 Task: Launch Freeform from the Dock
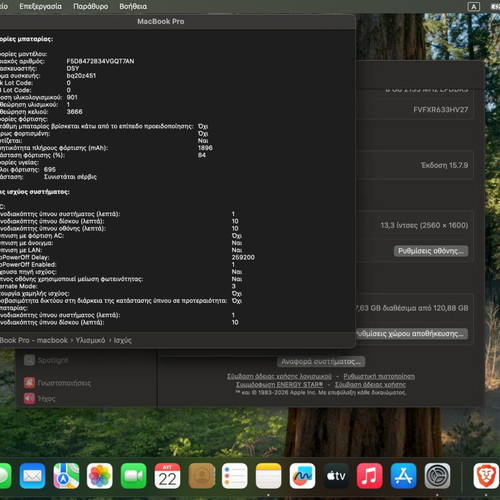click(x=302, y=476)
